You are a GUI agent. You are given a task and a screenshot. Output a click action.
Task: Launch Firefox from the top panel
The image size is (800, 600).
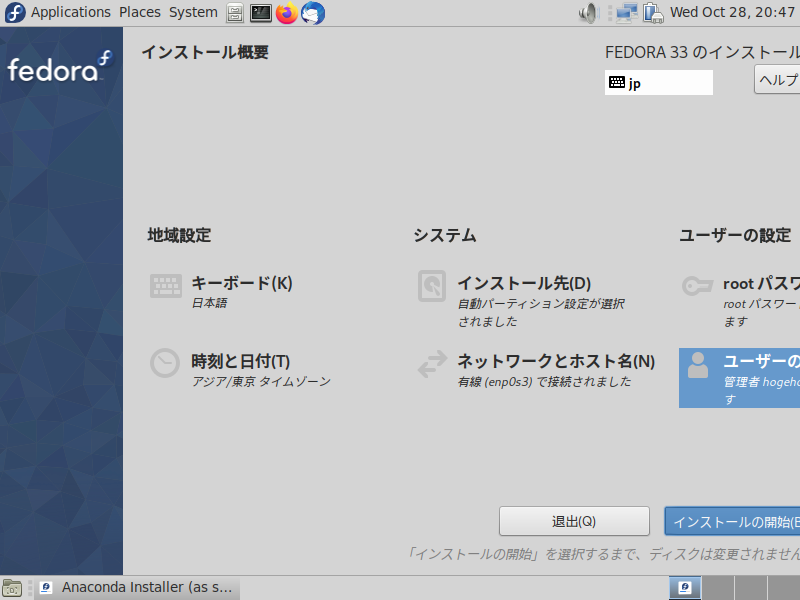287,13
